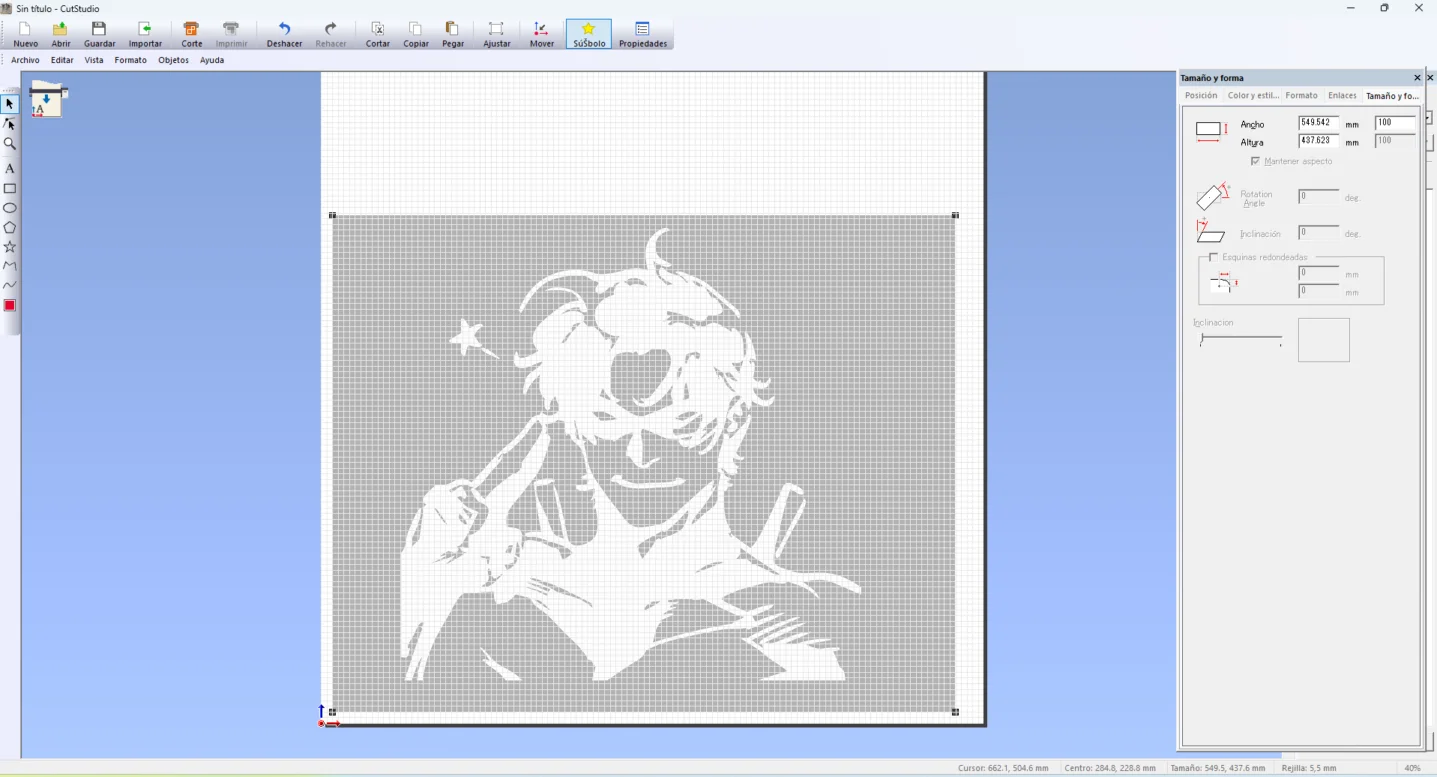
Task: Select the star shape tool
Action: point(10,247)
